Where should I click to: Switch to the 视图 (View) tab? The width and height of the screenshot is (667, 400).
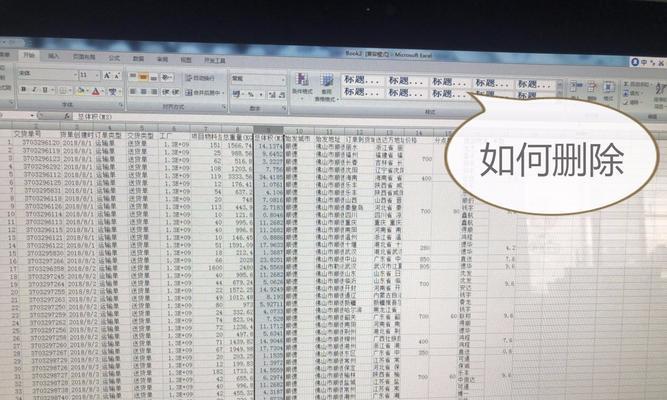point(186,60)
